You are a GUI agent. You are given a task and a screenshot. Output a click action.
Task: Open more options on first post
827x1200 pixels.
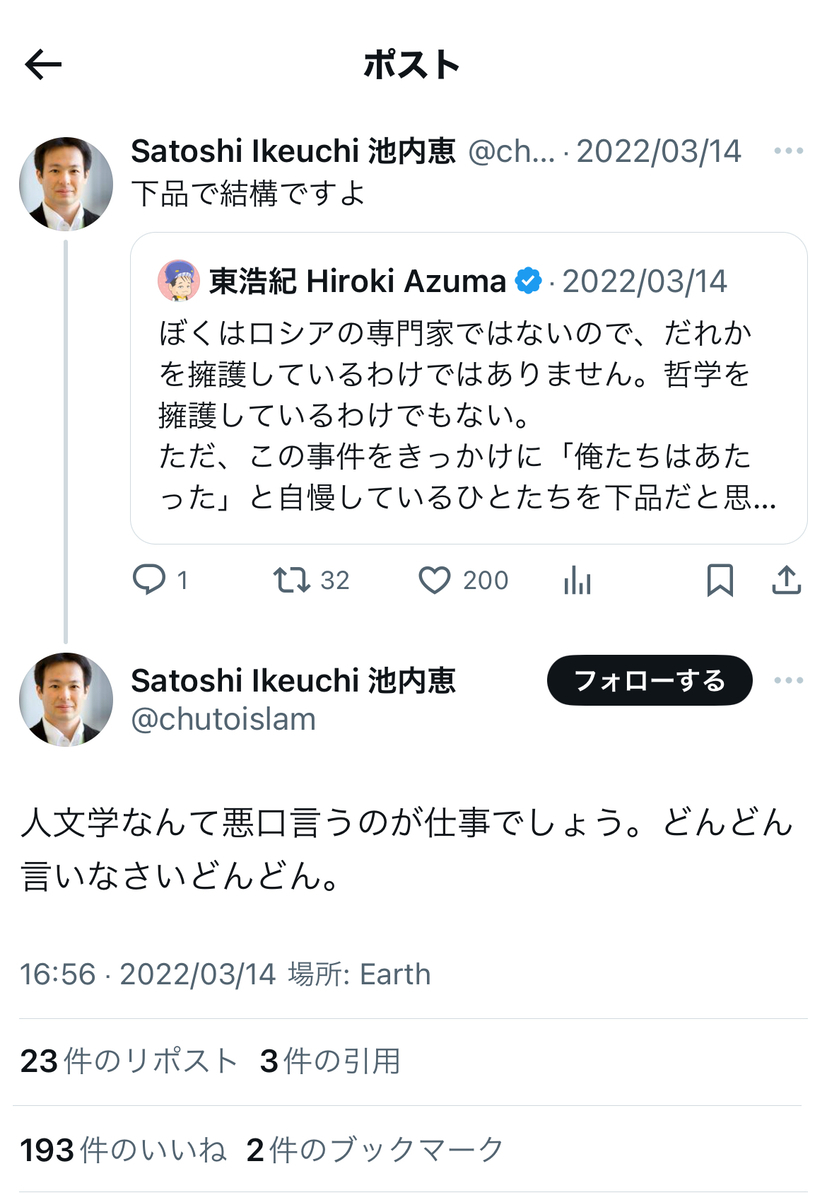[x=788, y=151]
